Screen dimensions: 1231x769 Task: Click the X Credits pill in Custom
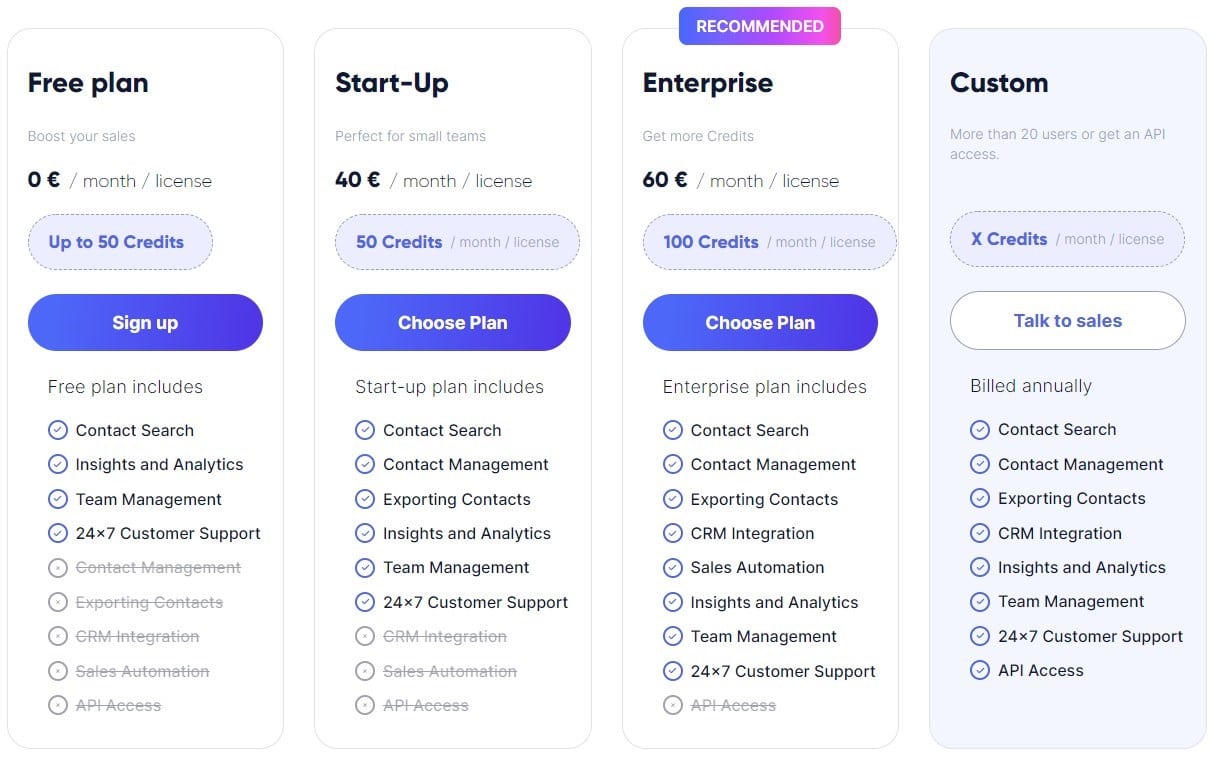[1067, 239]
